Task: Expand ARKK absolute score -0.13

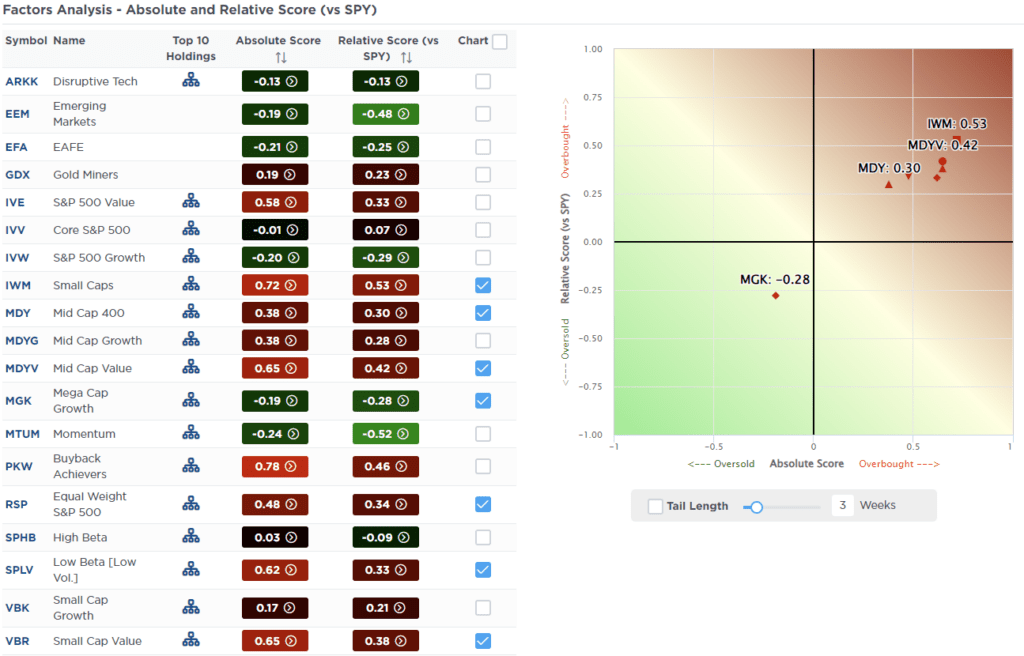Action: point(275,81)
